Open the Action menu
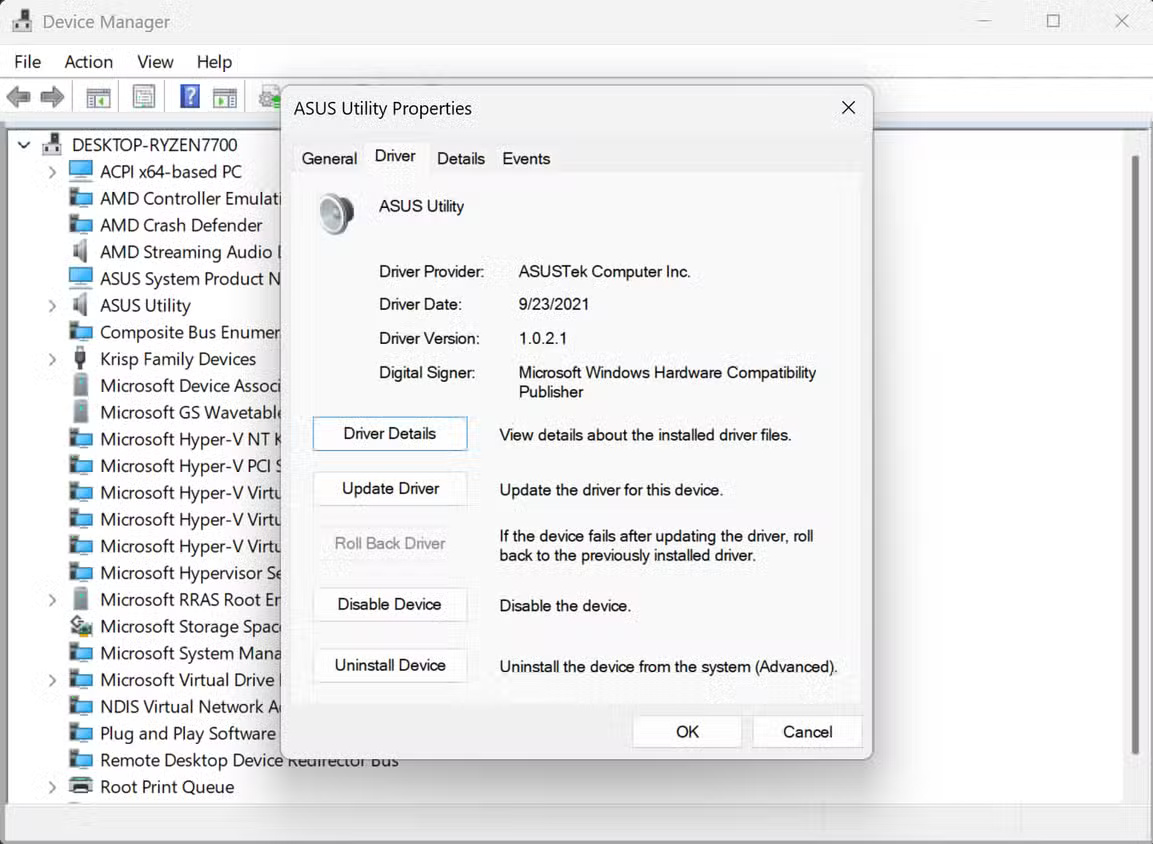Image resolution: width=1153 pixels, height=844 pixels. coord(88,61)
